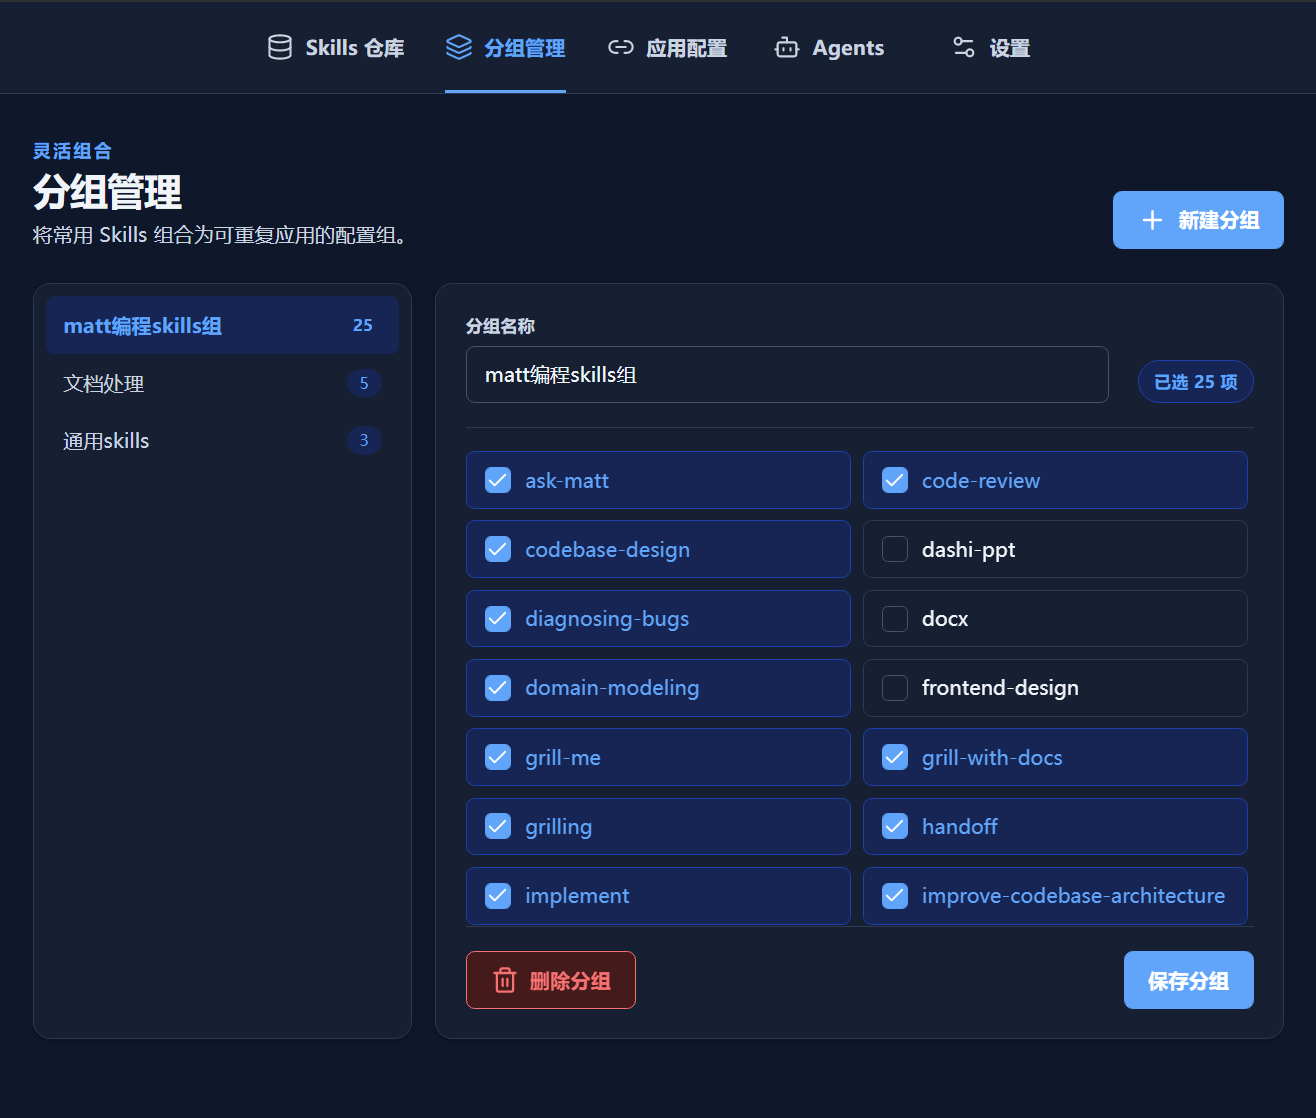Toggle the grilling checkbox off

(498, 826)
